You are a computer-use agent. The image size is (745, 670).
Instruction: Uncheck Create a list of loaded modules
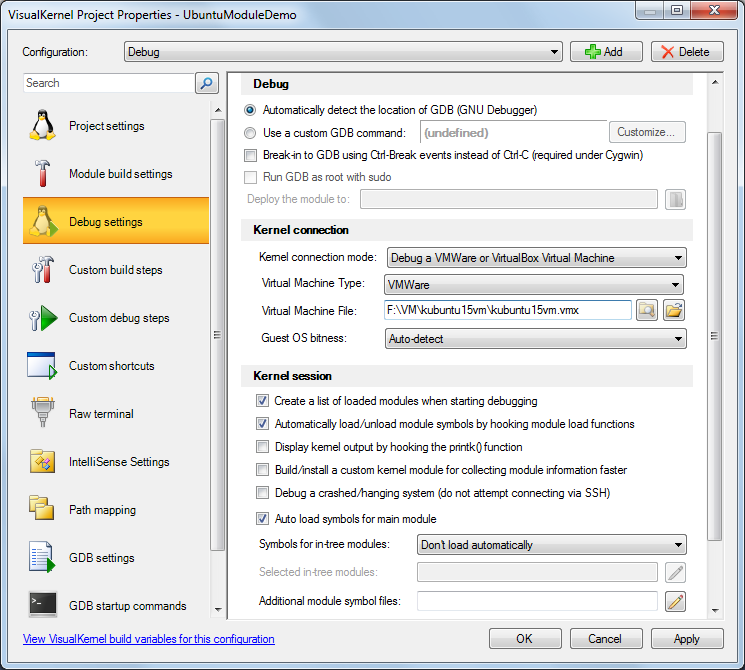pyautogui.click(x=262, y=401)
